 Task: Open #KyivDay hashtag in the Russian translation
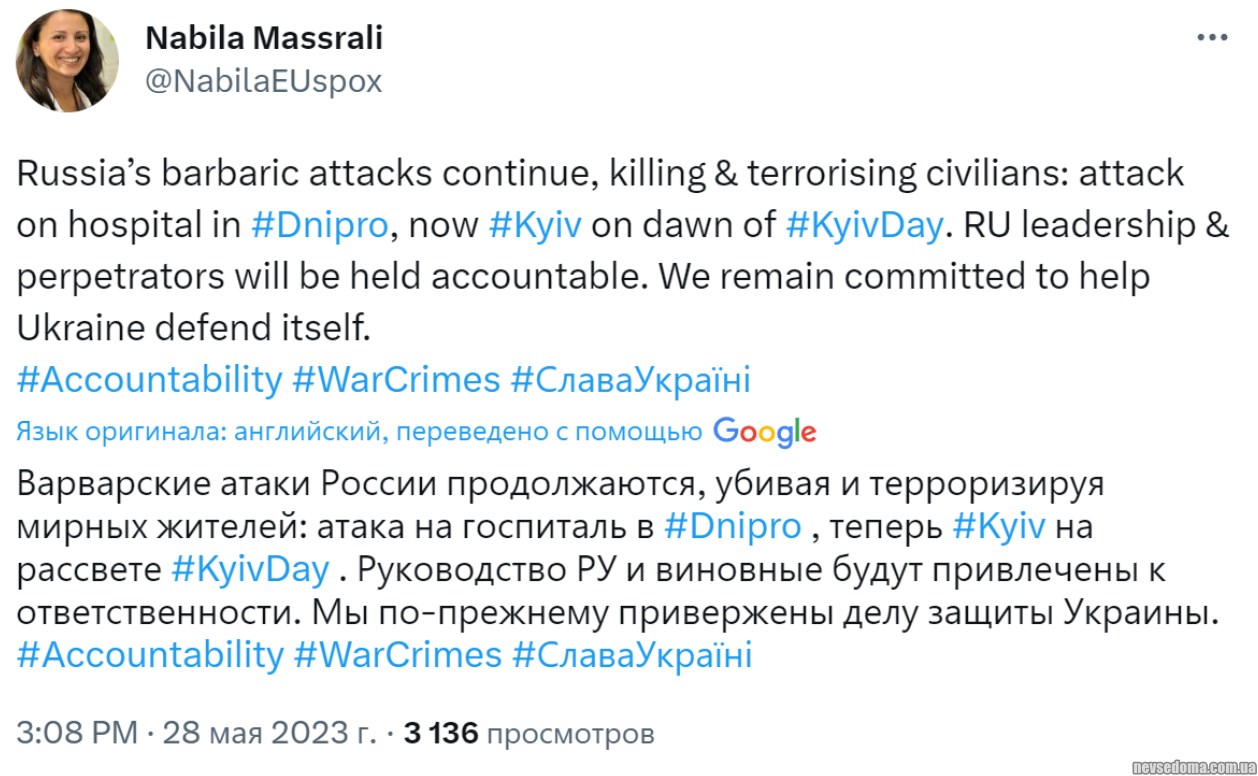tap(250, 569)
